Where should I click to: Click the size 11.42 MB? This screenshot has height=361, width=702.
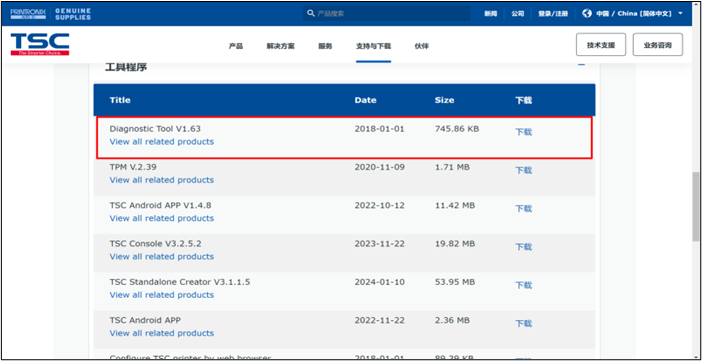(x=454, y=206)
